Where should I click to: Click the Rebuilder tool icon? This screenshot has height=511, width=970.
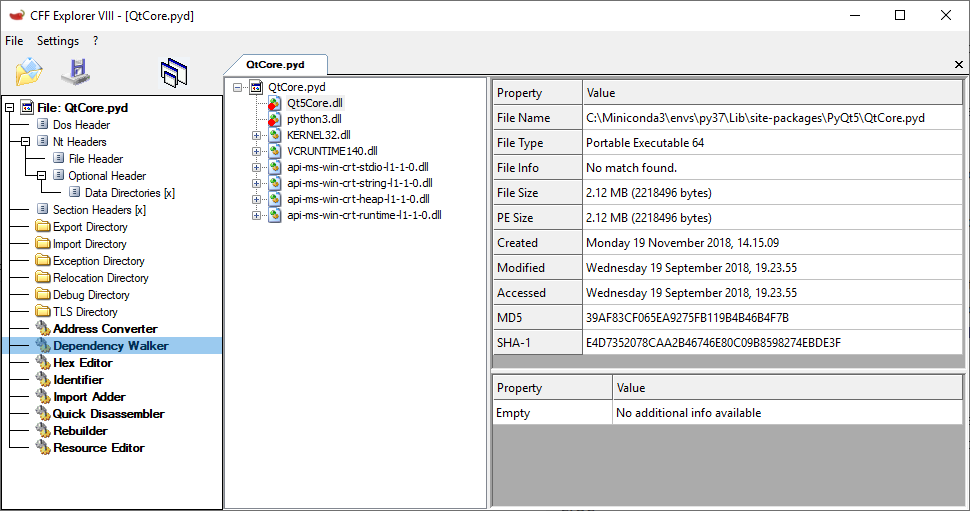[43, 431]
